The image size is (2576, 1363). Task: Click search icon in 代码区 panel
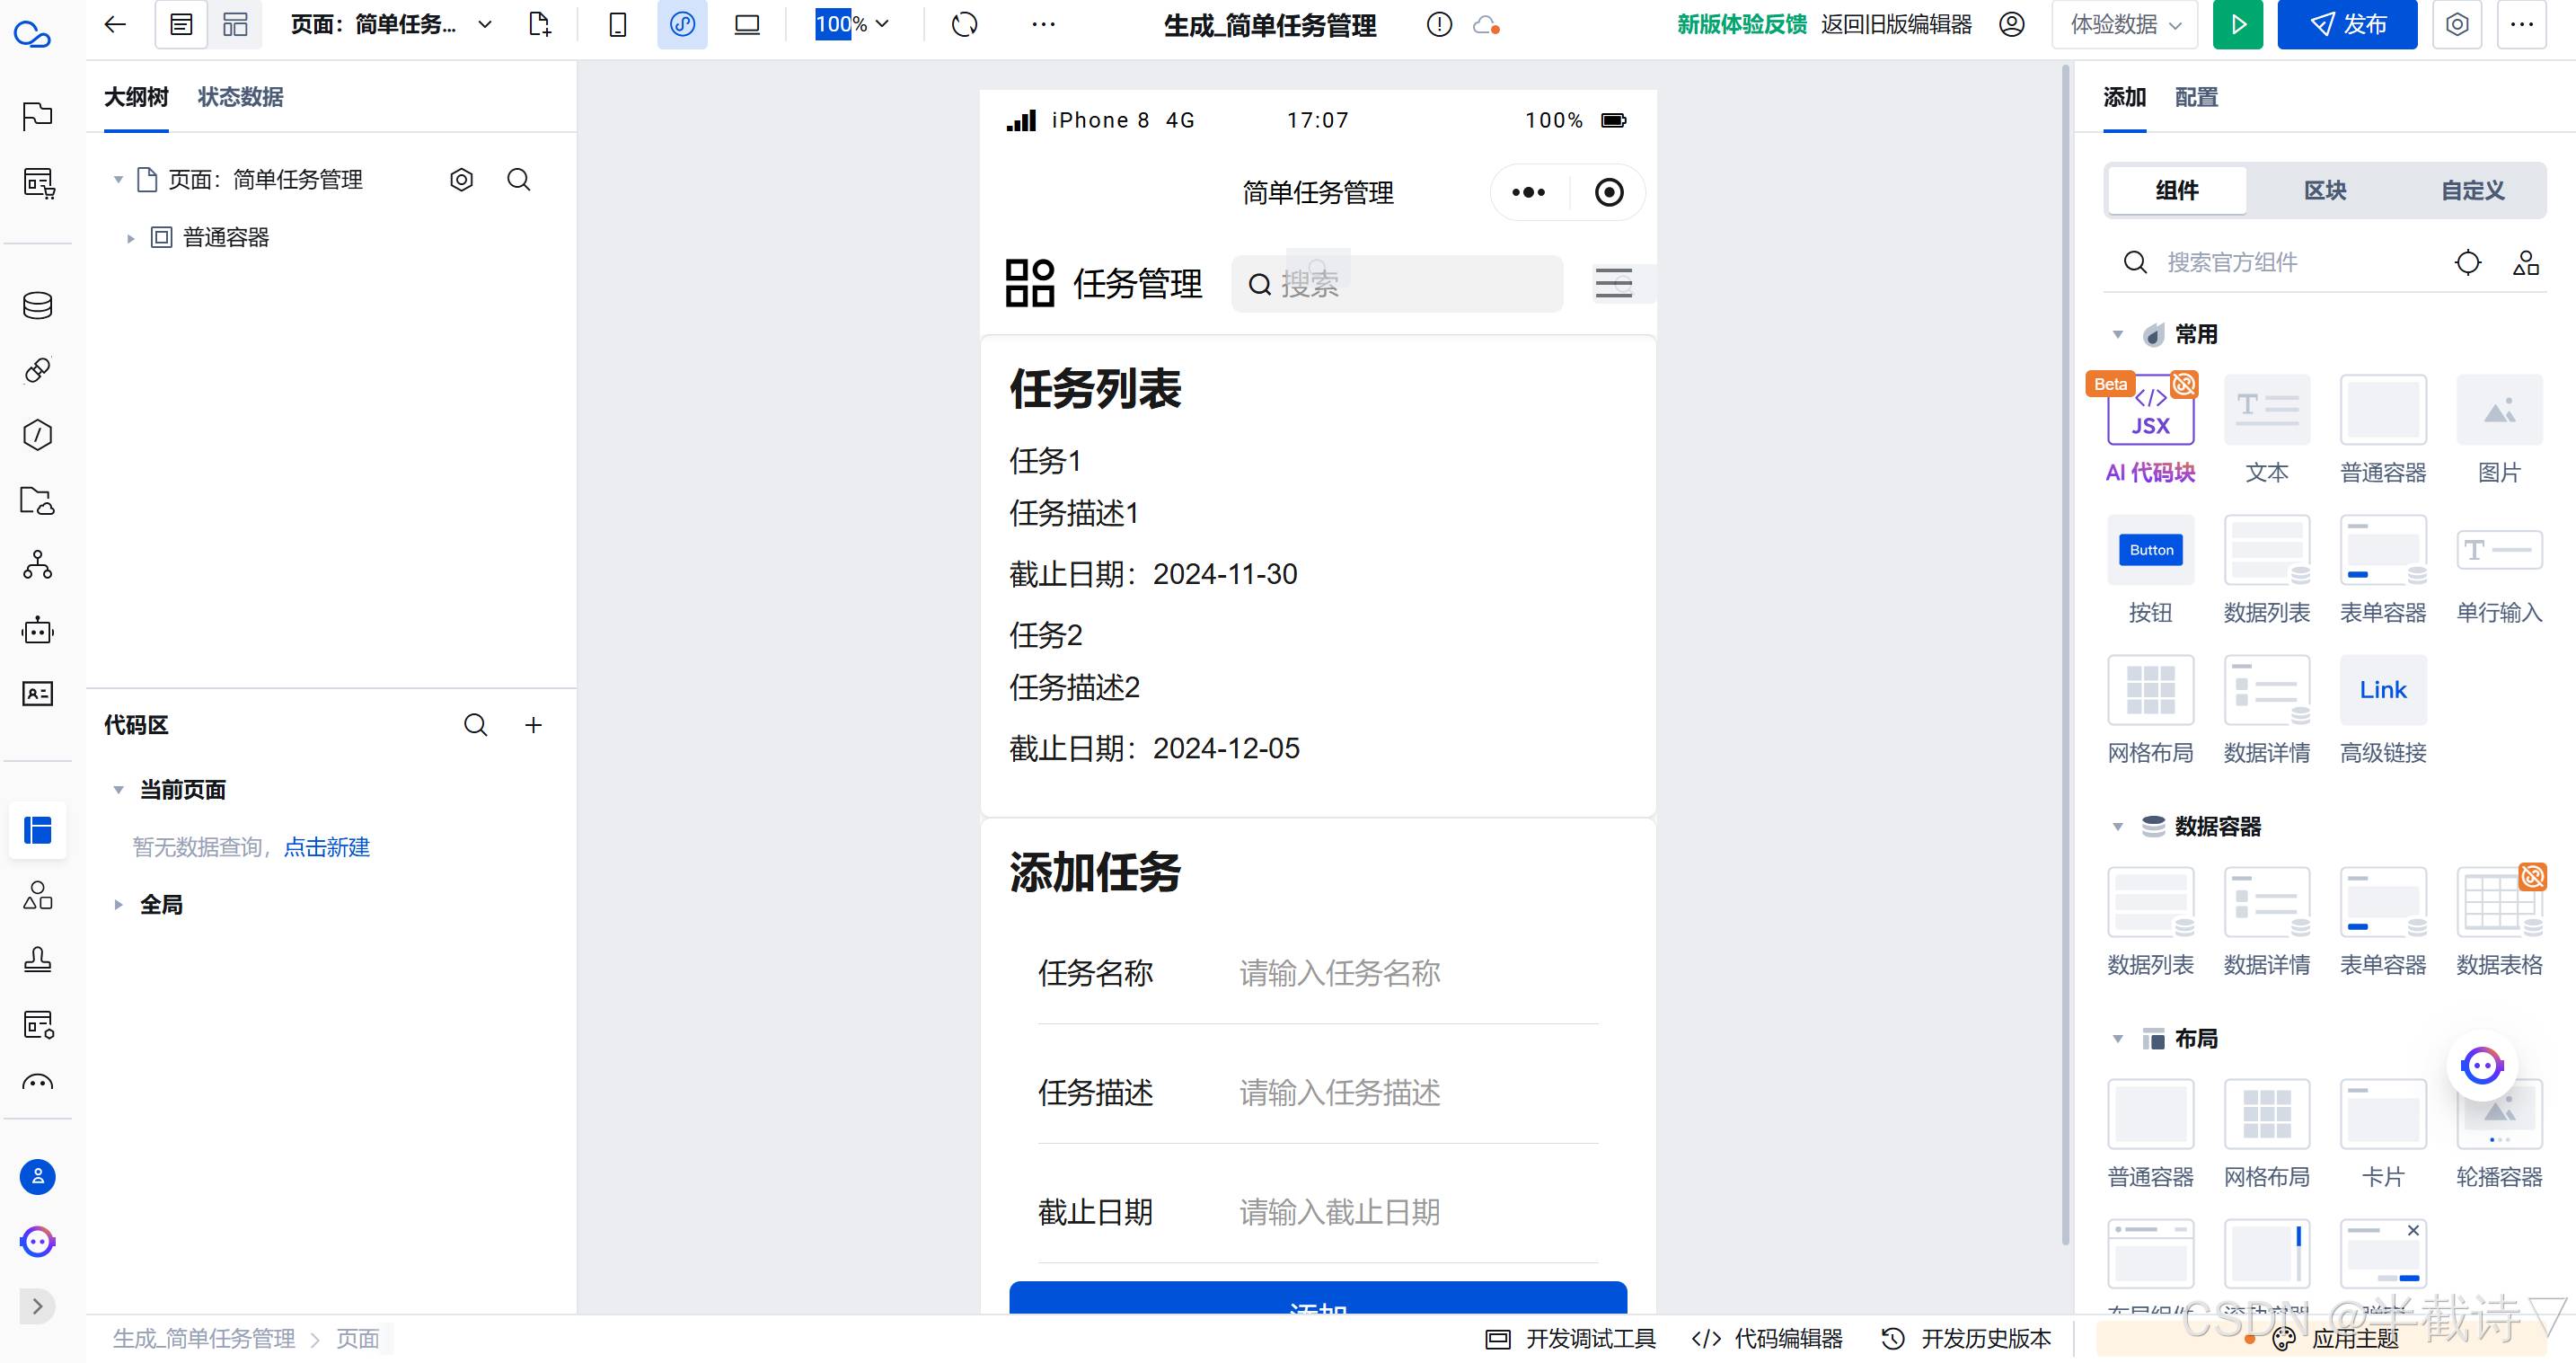pos(476,725)
